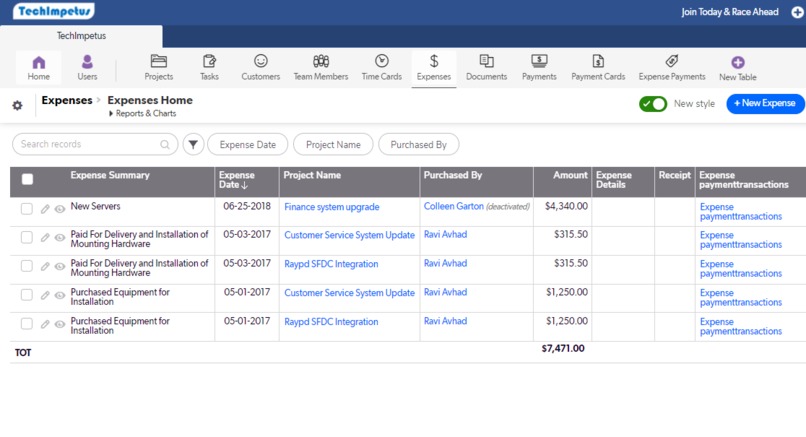Viewport: 806px width, 437px height.
Task: Check the select-all header checkbox
Action: click(x=27, y=179)
